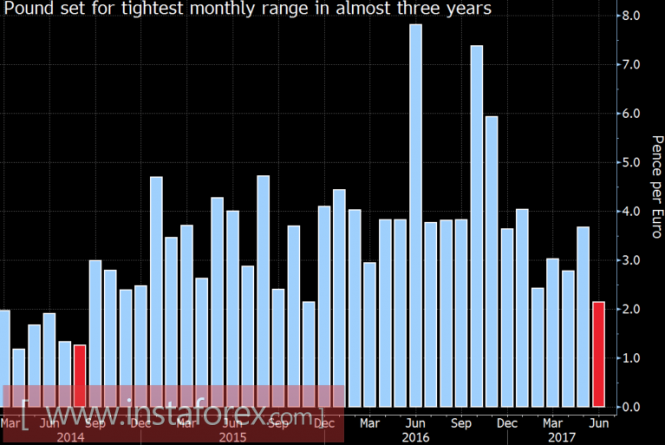The width and height of the screenshot is (665, 445).
Task: Open the www.instaforex.com watermark link
Action: click(172, 412)
